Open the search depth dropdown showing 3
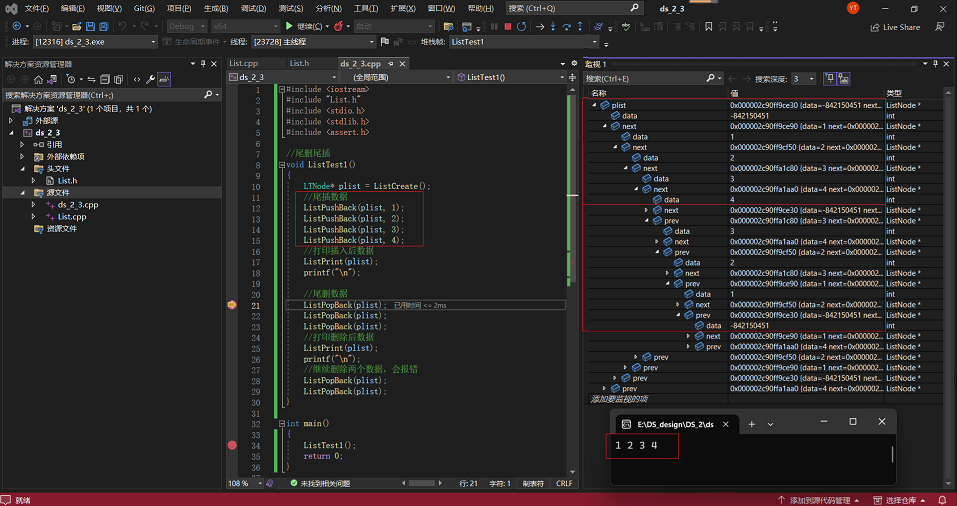957x506 pixels. pyautogui.click(x=803, y=79)
